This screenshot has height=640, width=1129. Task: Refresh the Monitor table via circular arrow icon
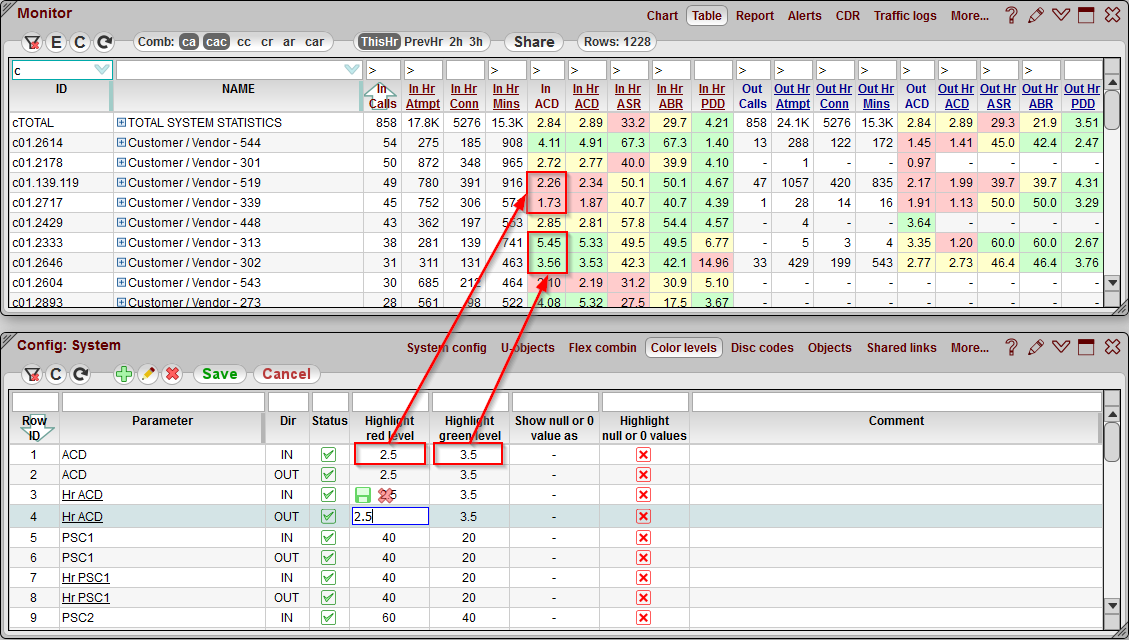point(105,42)
